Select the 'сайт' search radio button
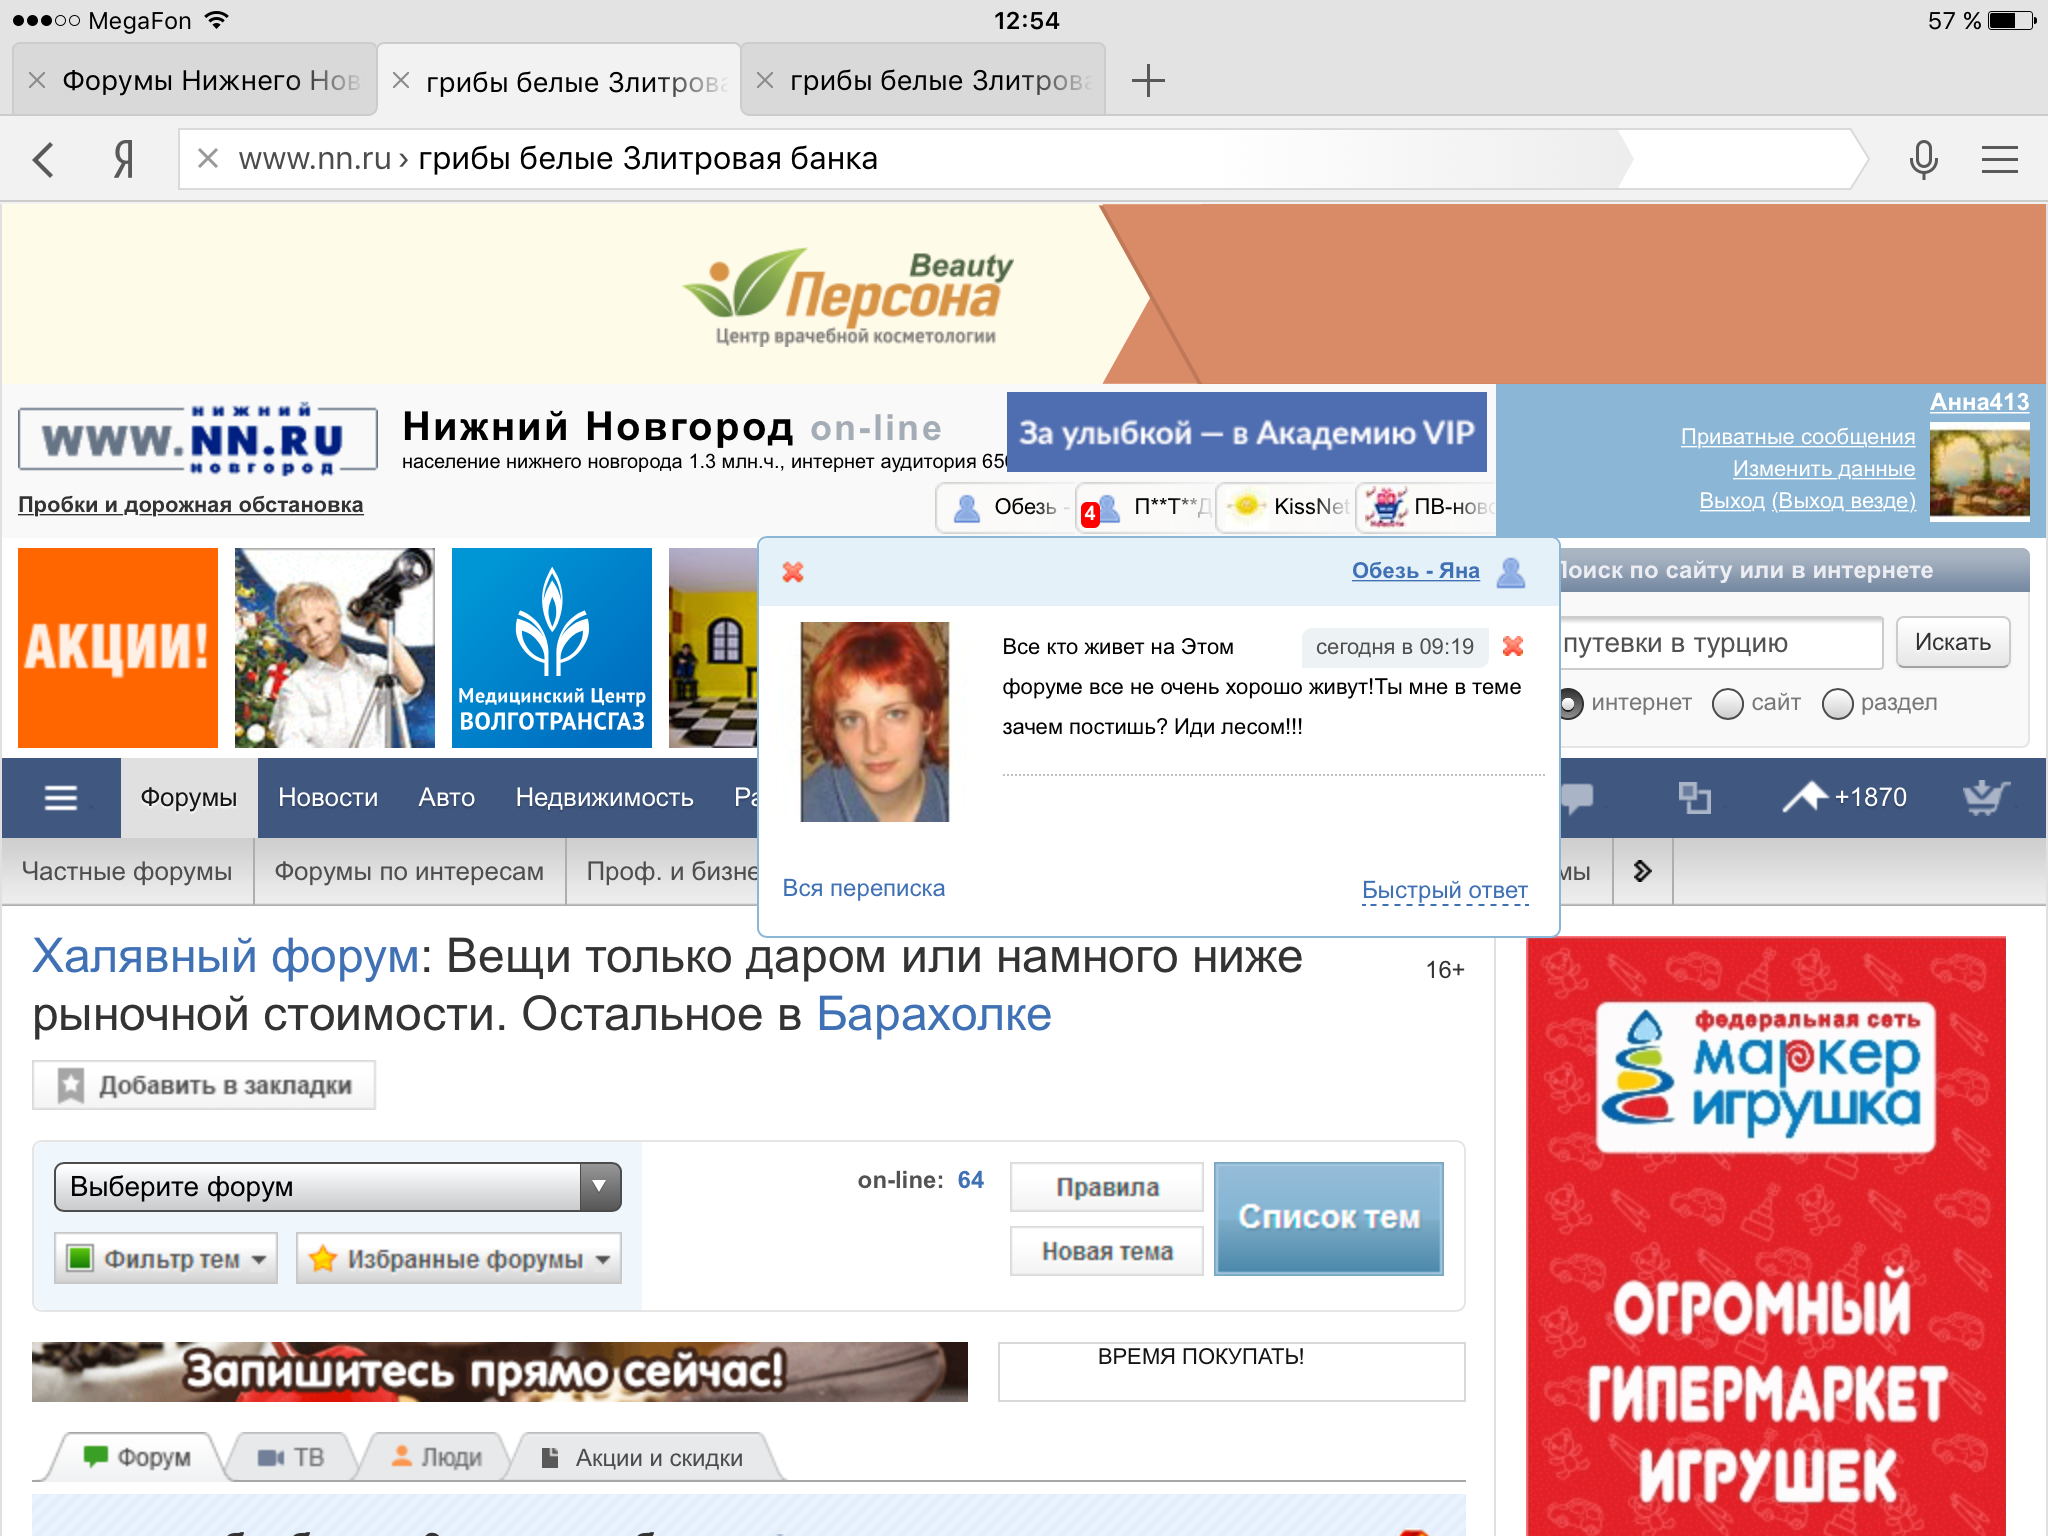2048x1536 pixels. (x=1727, y=704)
